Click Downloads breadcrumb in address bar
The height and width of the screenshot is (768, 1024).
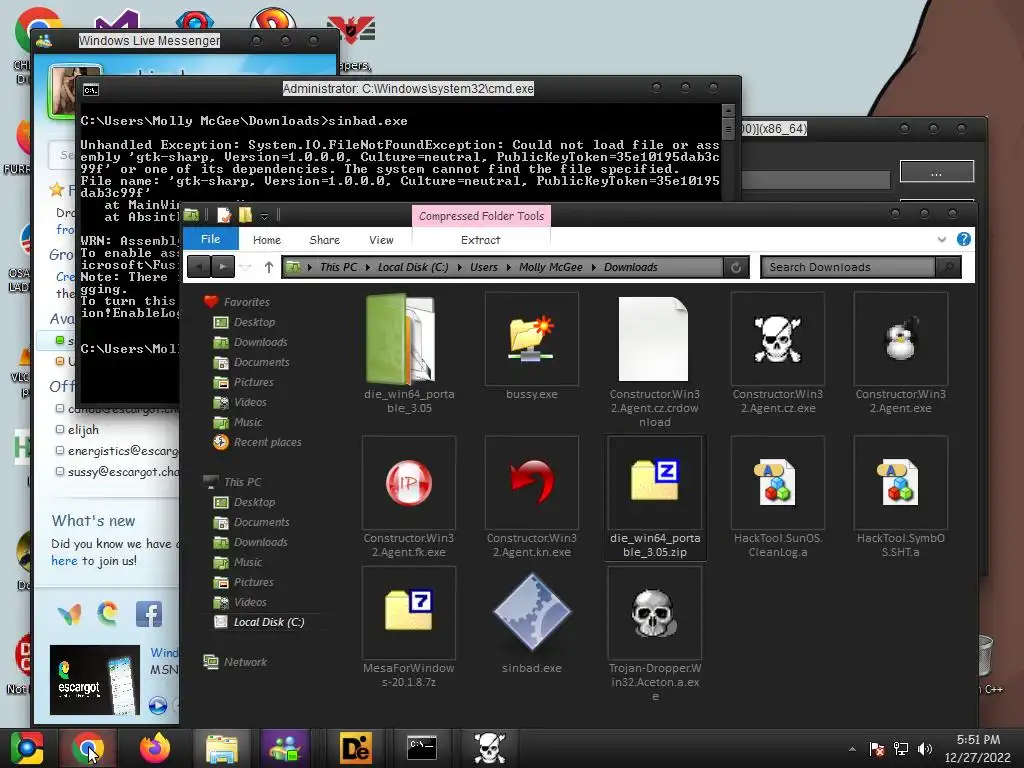(x=631, y=267)
